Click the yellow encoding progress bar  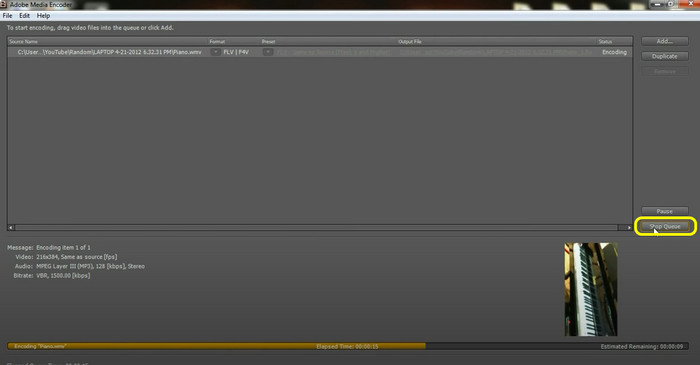tap(217, 346)
